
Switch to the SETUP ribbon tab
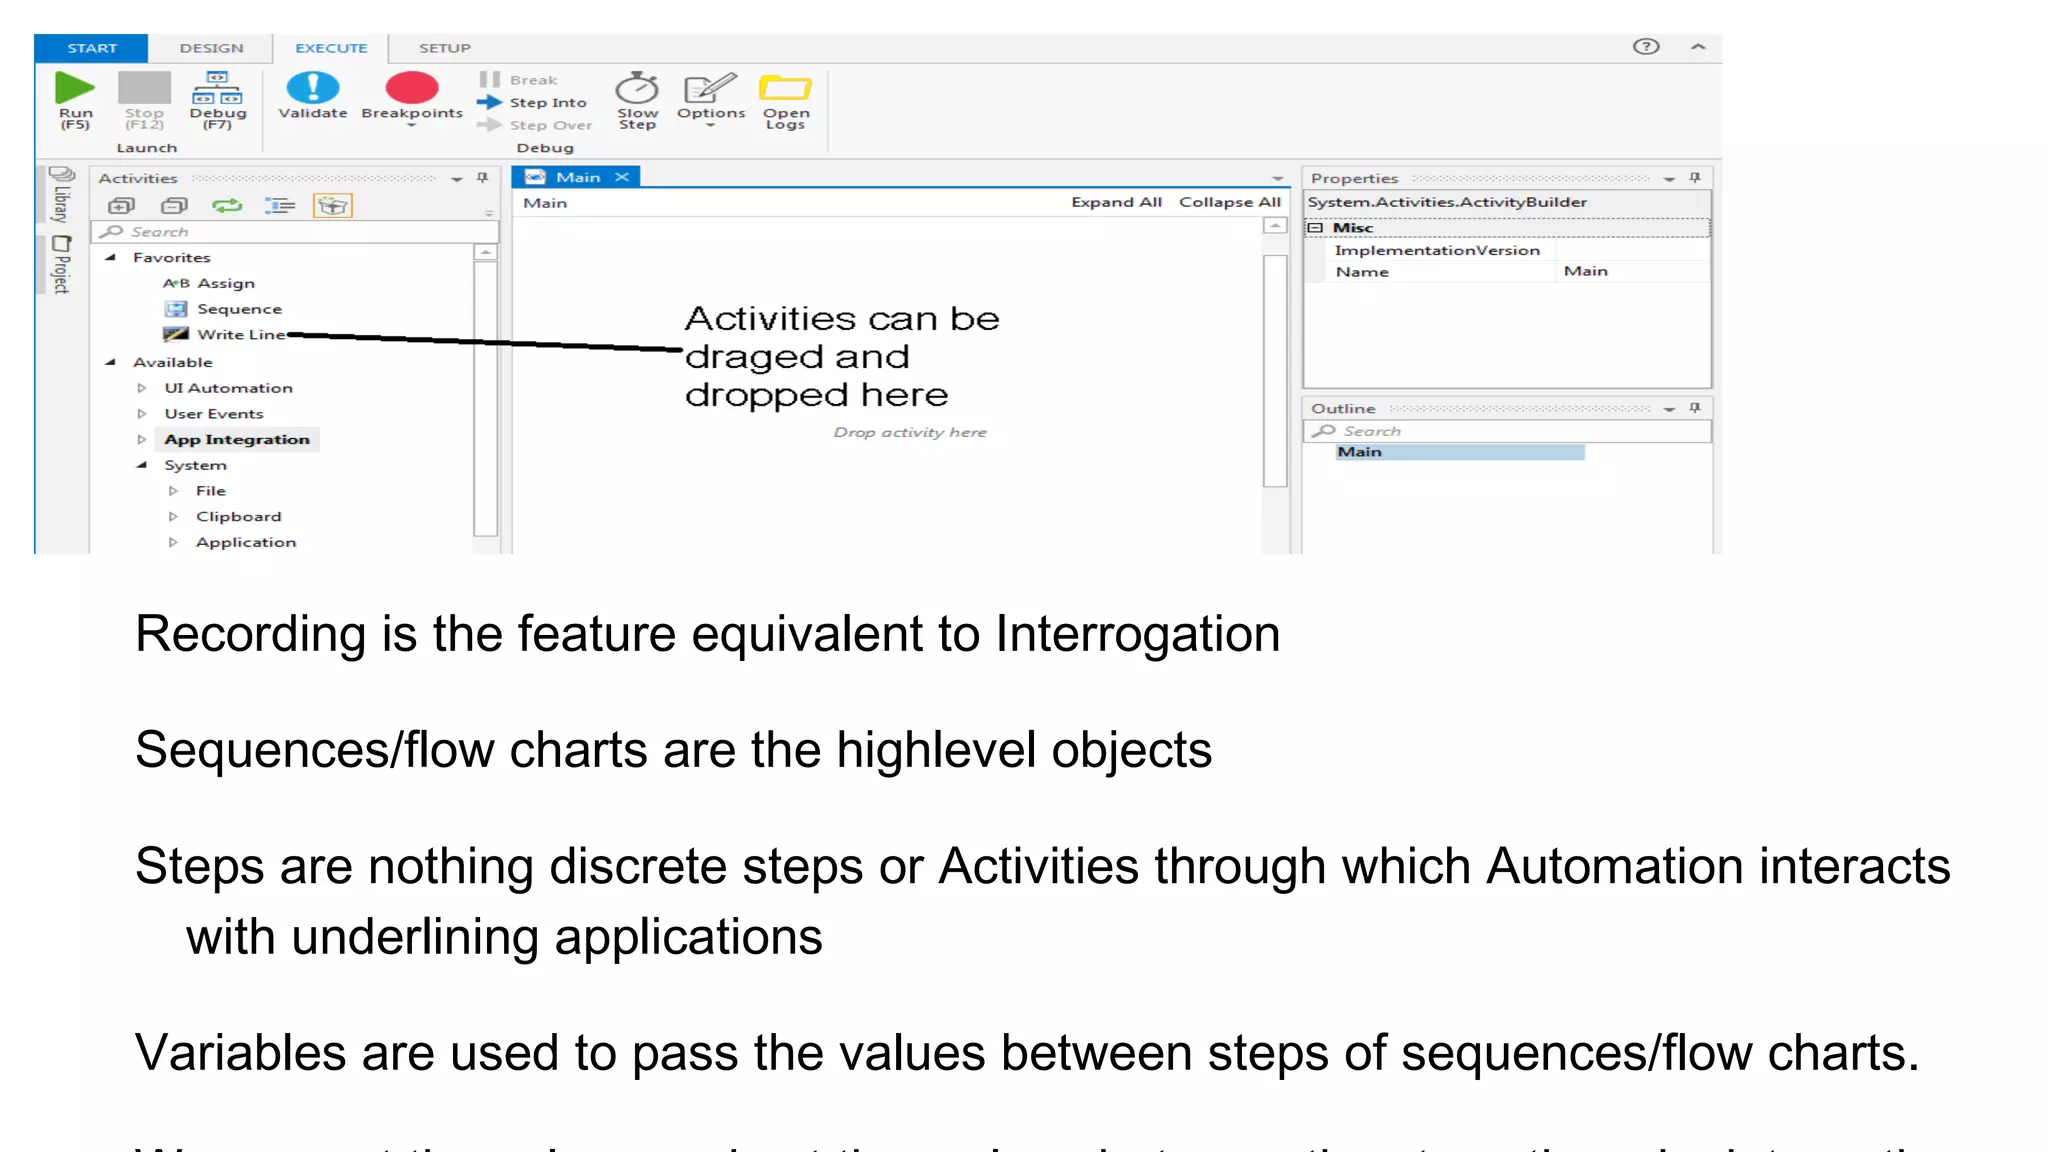point(444,48)
